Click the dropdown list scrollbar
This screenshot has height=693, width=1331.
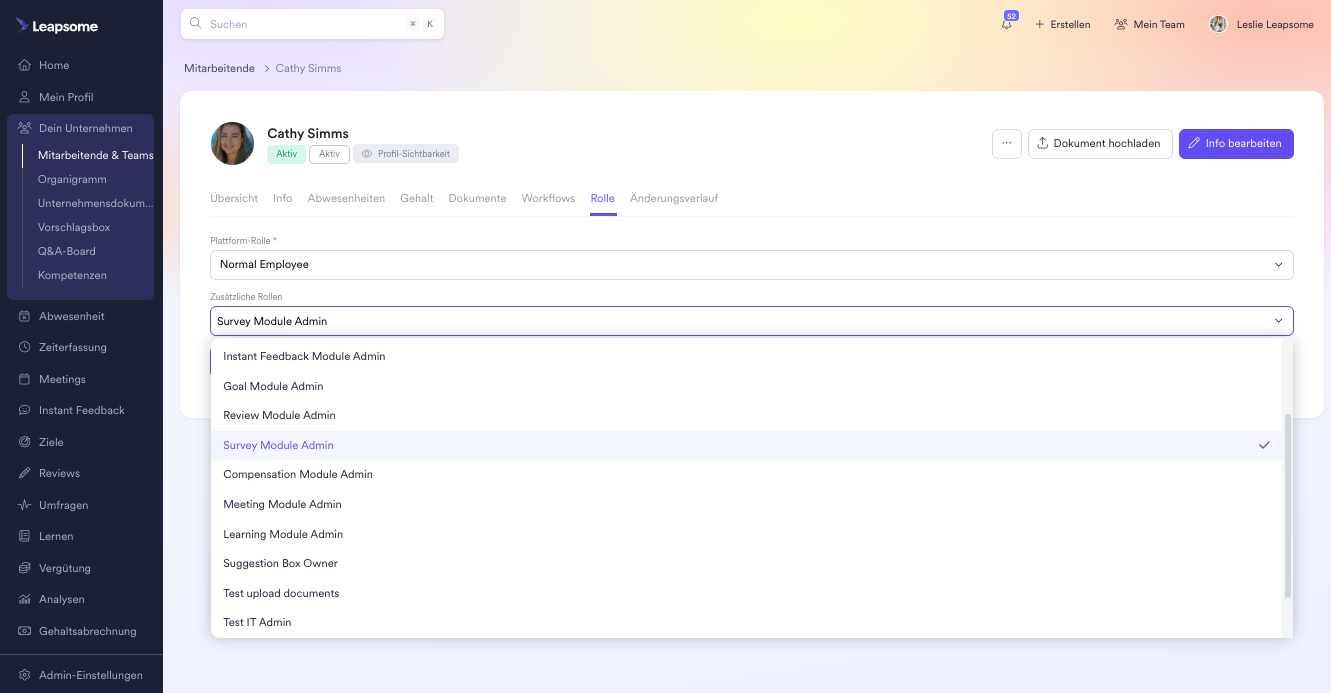coord(1288,505)
